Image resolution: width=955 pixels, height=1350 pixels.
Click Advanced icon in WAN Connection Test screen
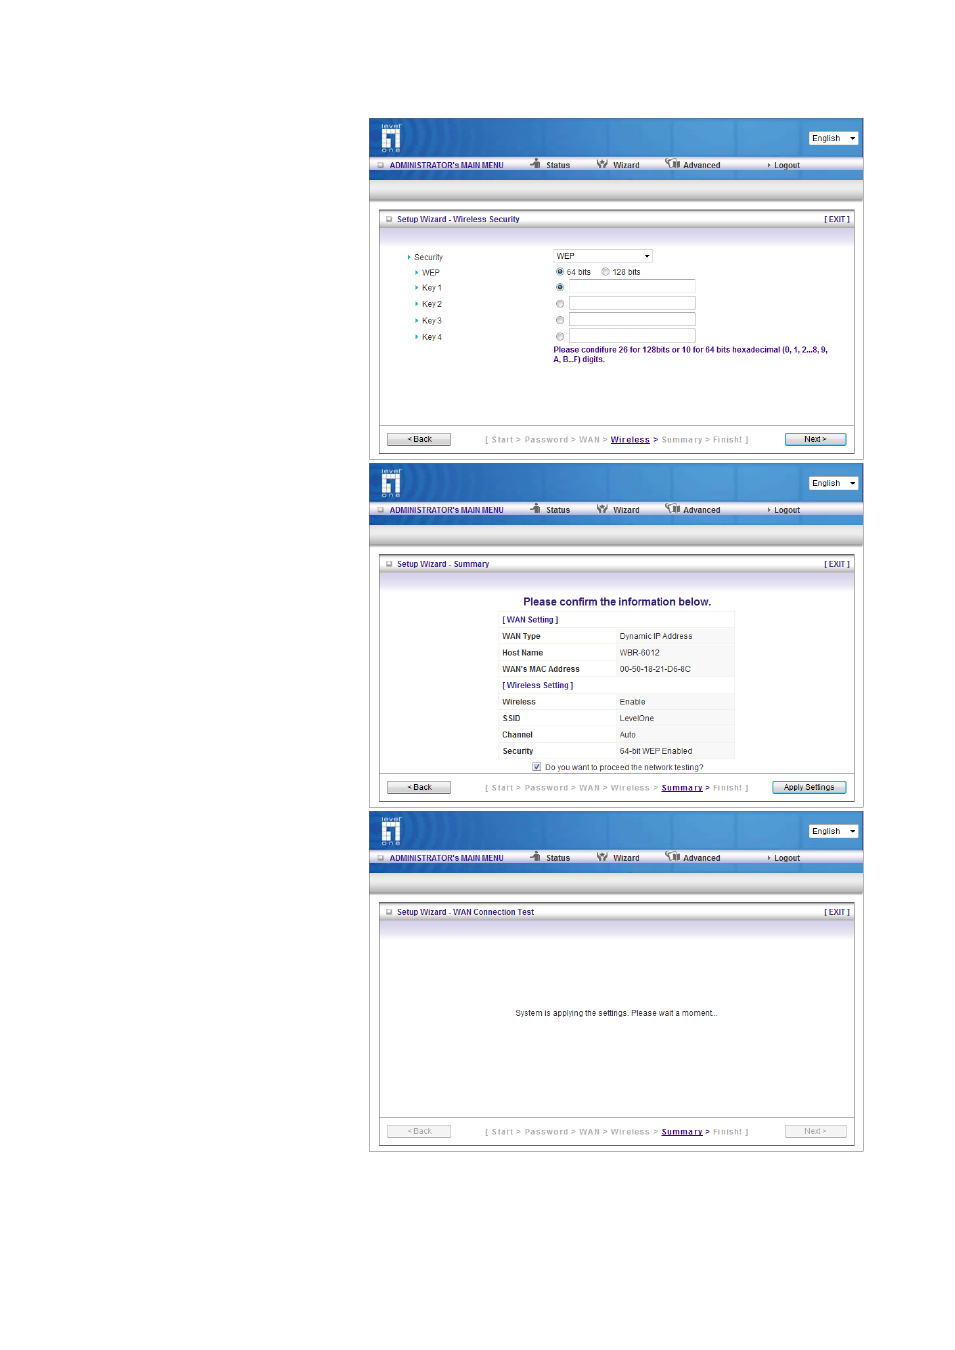click(673, 856)
